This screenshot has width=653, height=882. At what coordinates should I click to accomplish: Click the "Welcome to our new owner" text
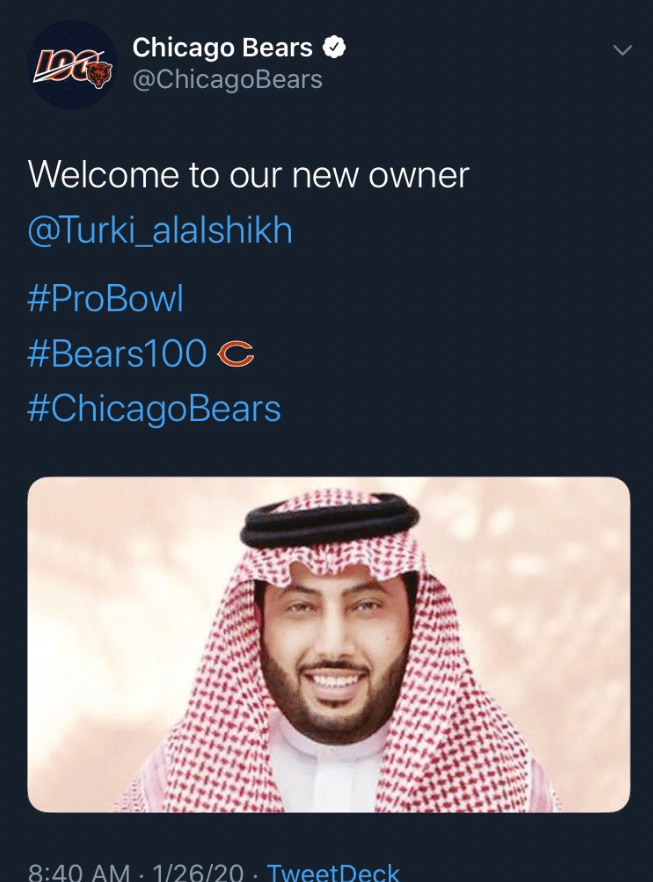[x=248, y=175]
